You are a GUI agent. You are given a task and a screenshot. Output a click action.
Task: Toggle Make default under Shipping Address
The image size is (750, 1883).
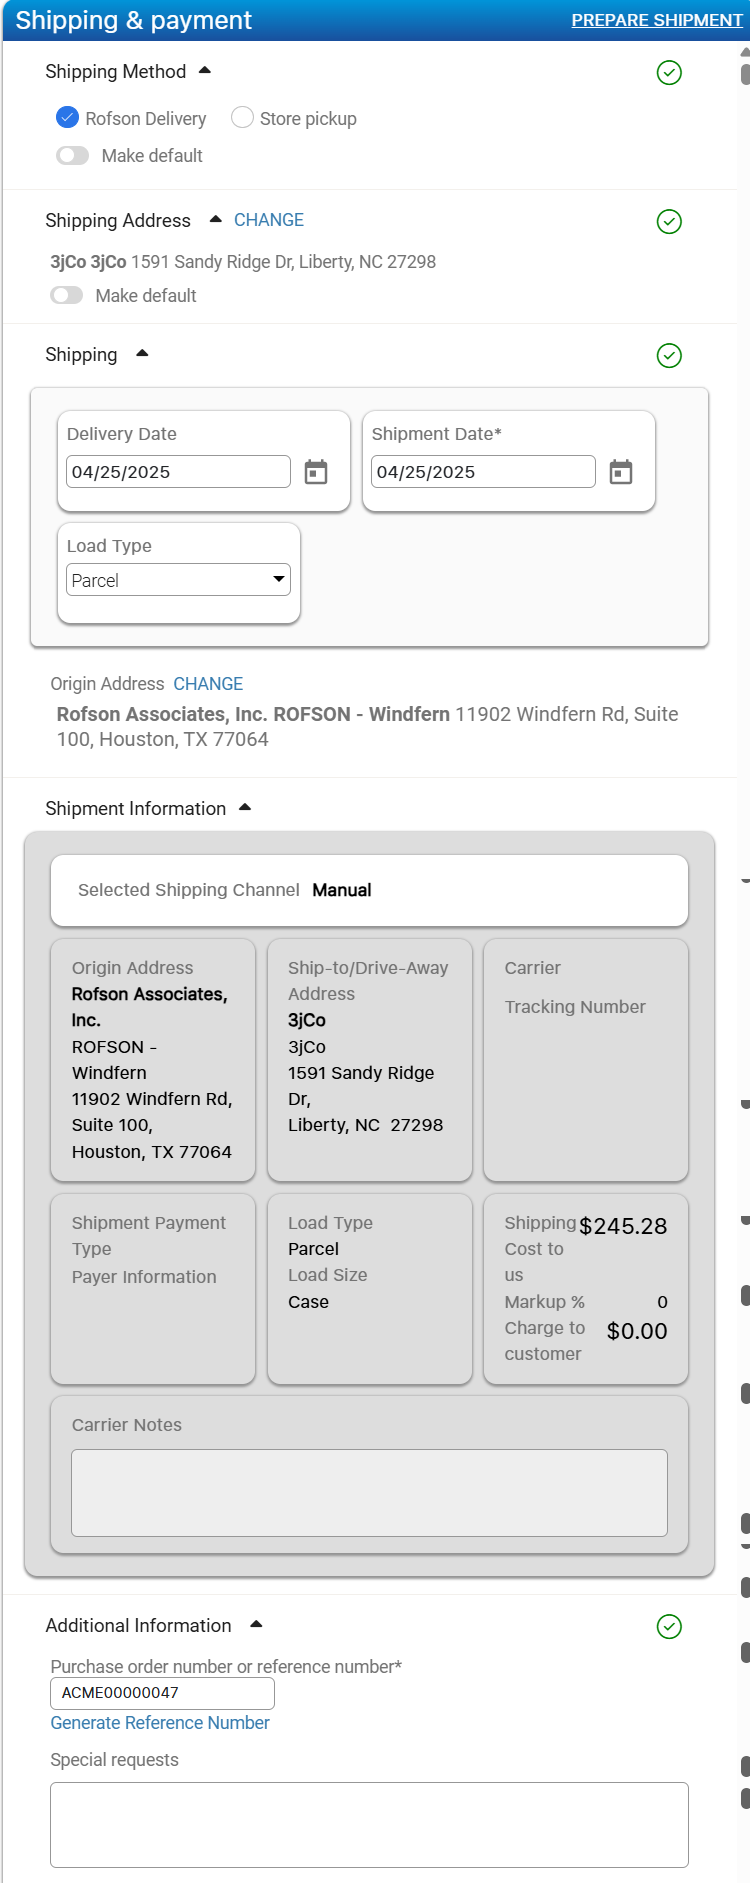click(x=67, y=296)
